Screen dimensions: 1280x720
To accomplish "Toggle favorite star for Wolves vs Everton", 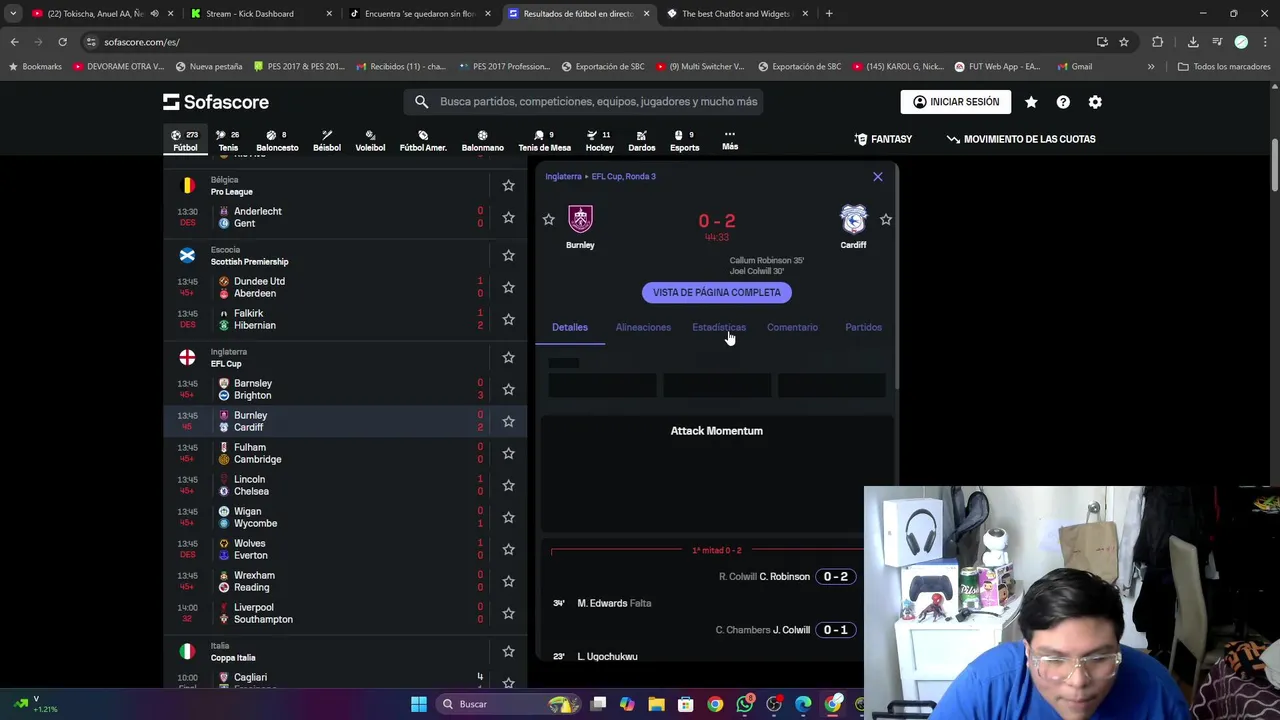I will [x=508, y=549].
